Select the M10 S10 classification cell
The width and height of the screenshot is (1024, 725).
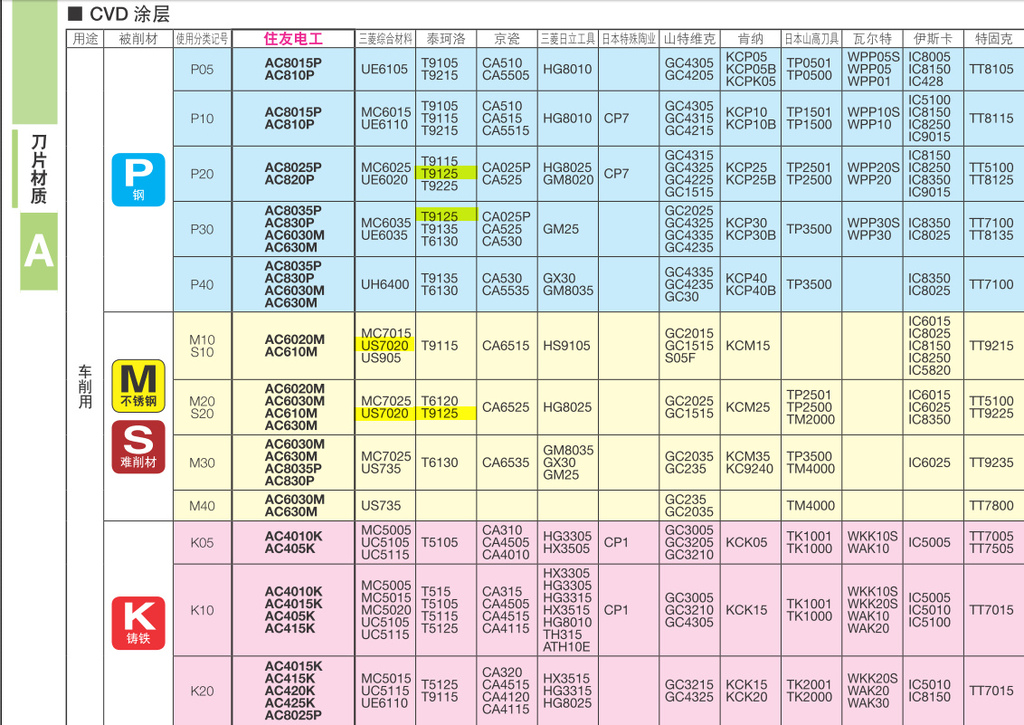coord(202,346)
